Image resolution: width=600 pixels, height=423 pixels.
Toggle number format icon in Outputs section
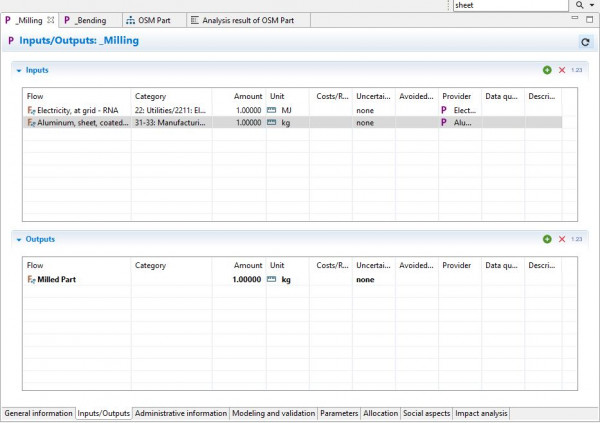click(x=576, y=239)
